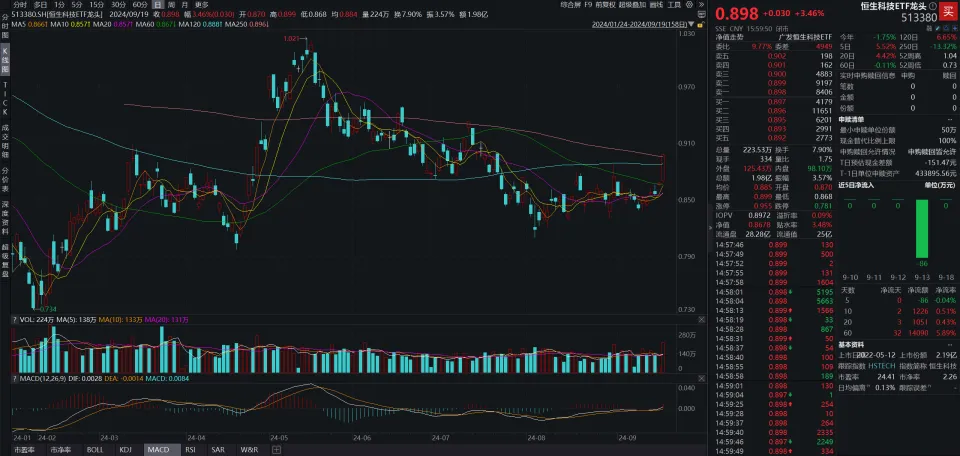Enable the BOLL indicator
The width and height of the screenshot is (960, 456).
pyautogui.click(x=95, y=450)
